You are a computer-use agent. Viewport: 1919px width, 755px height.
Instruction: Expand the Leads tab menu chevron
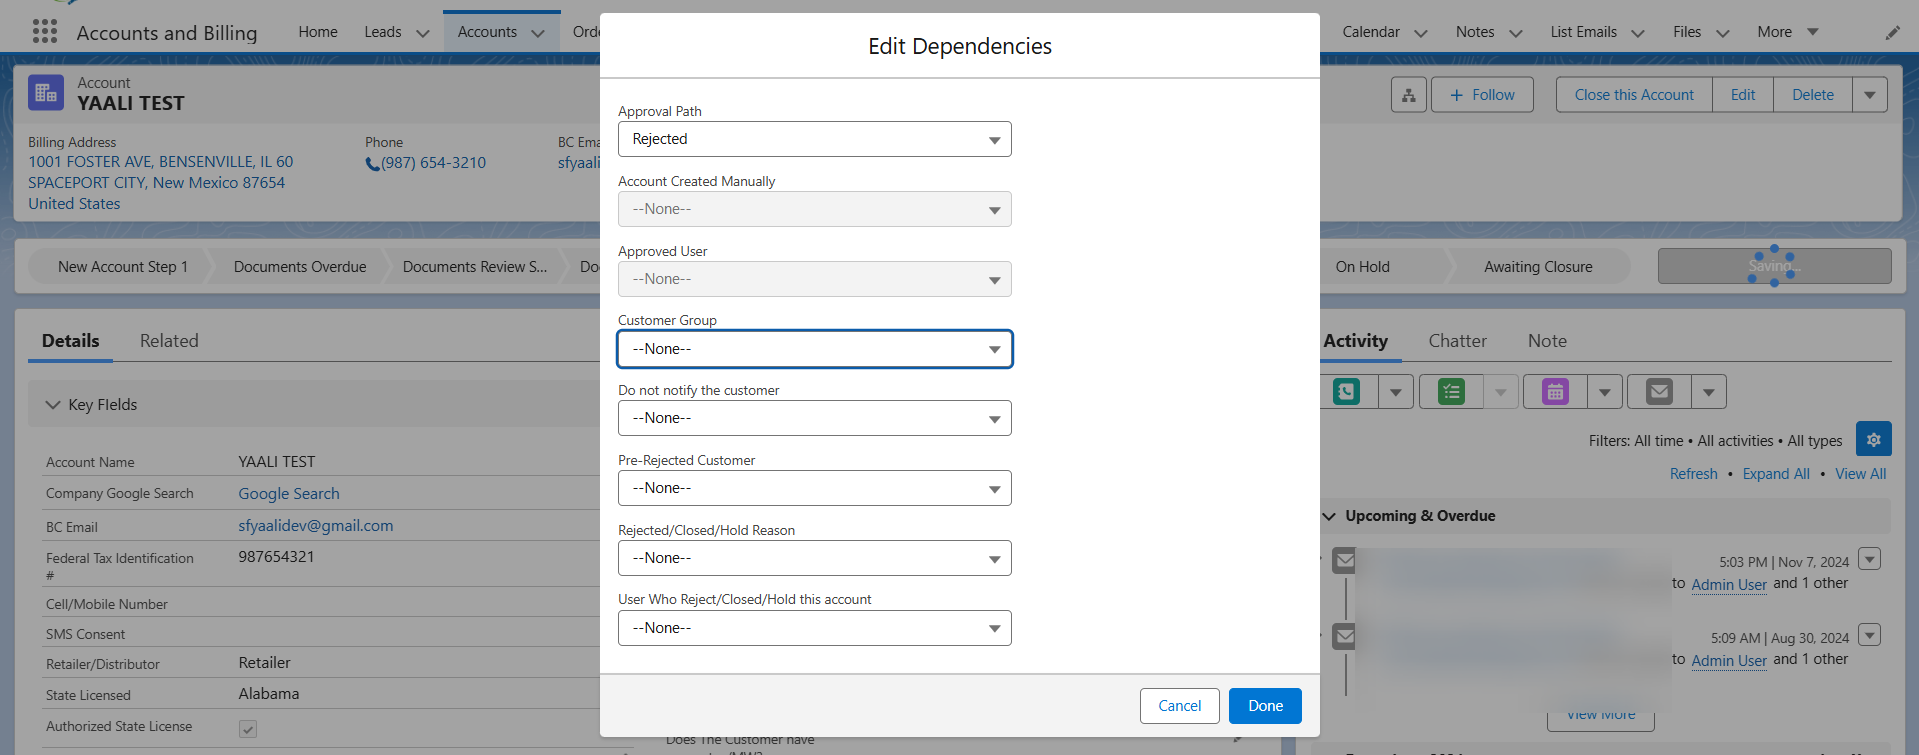(423, 33)
